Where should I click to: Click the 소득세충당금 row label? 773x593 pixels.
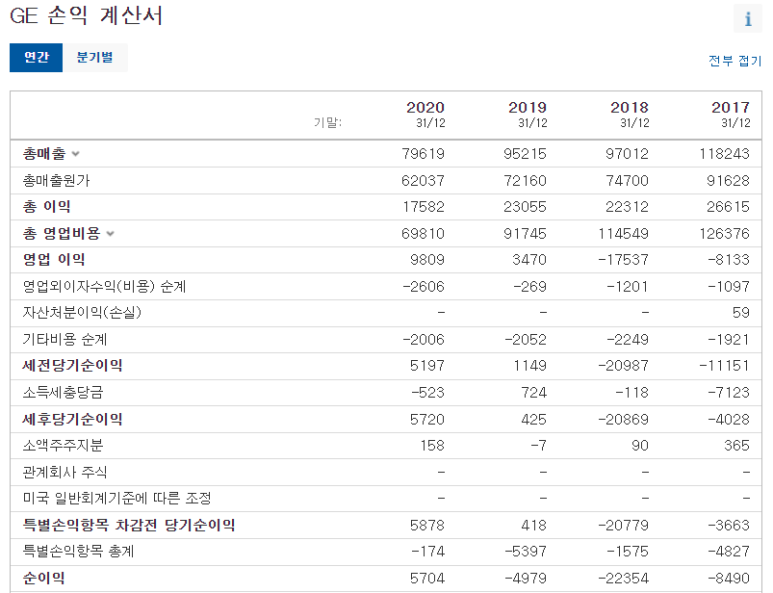click(x=63, y=392)
